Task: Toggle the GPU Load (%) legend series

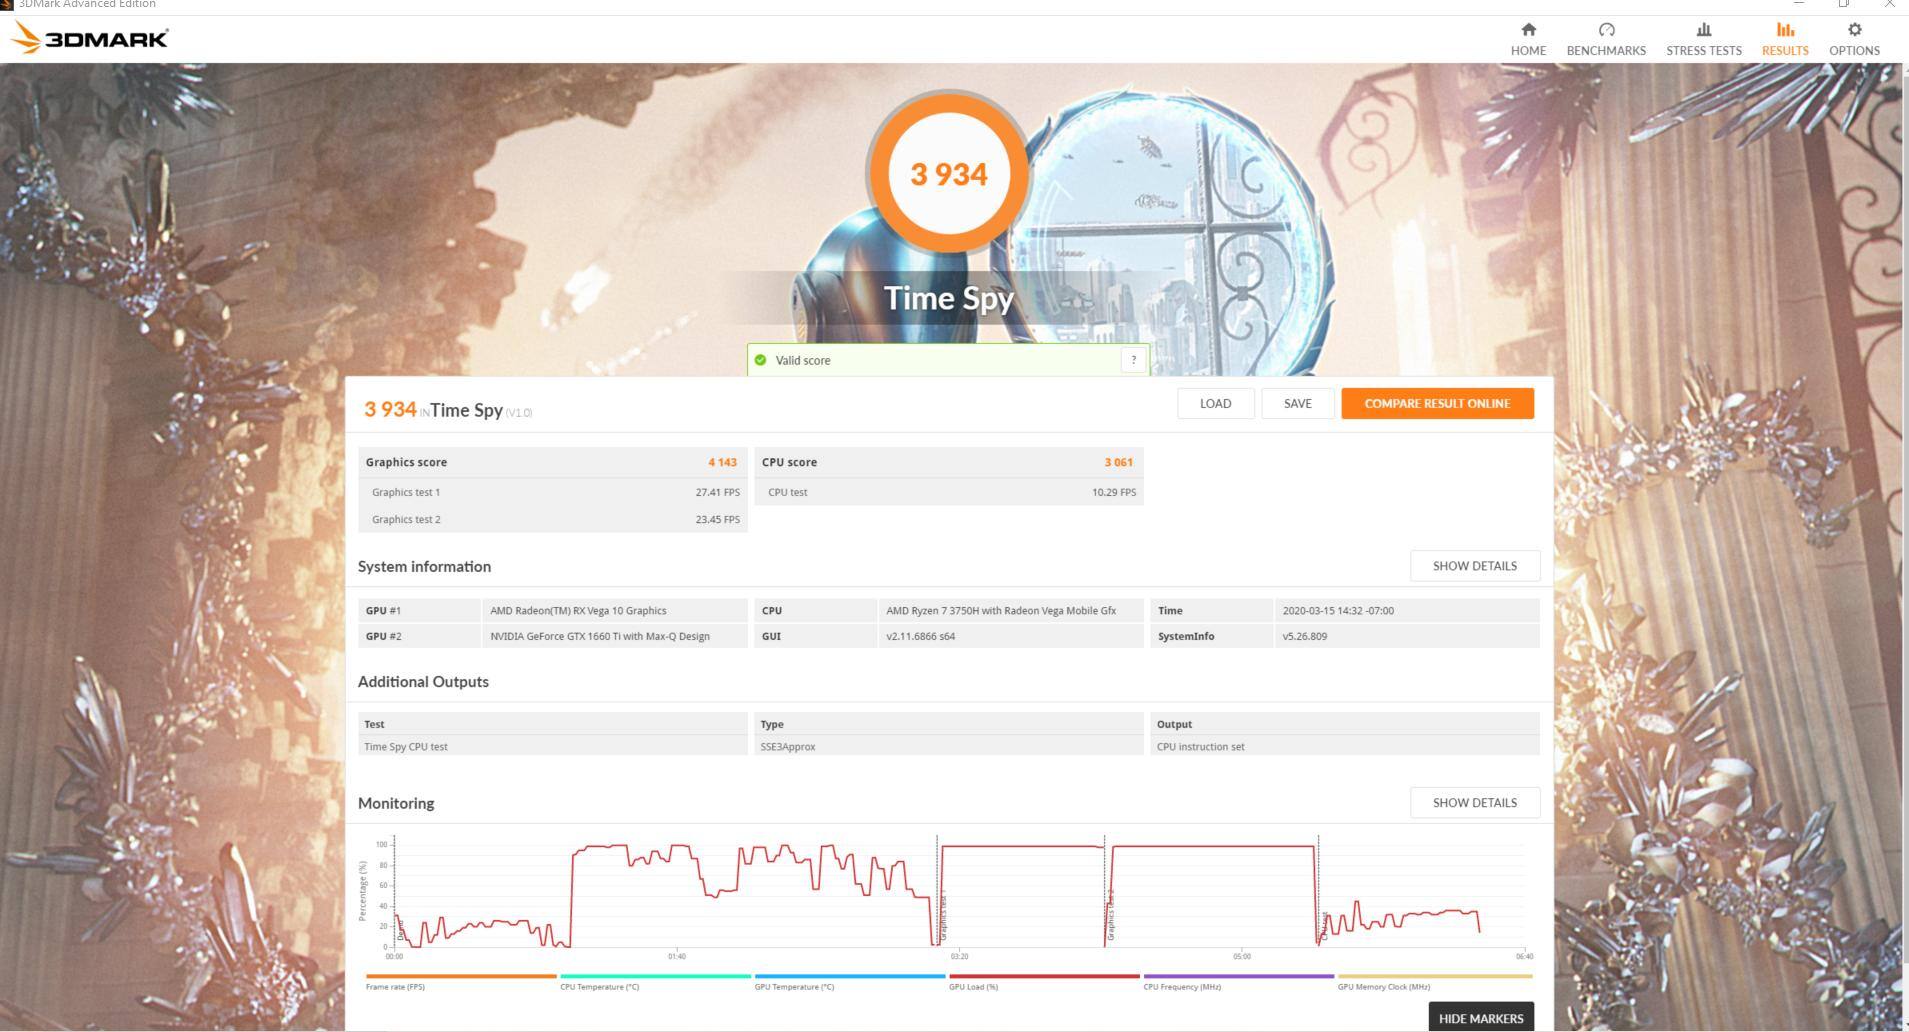Action: tap(973, 987)
